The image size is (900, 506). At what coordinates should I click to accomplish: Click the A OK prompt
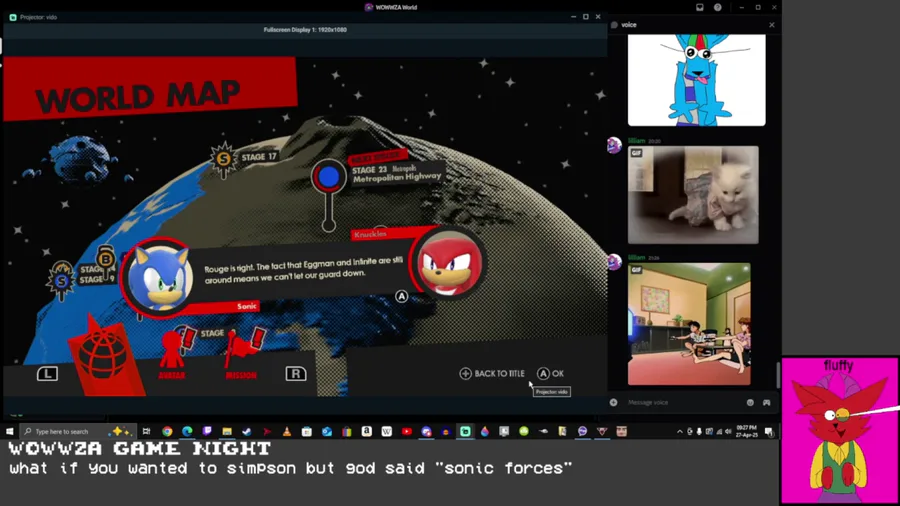[x=550, y=373]
